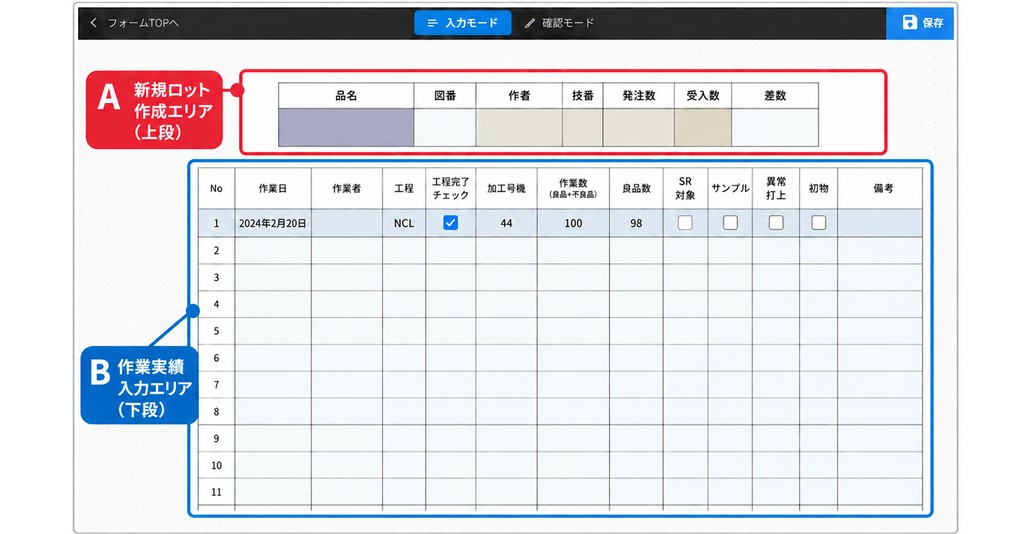Click the 差数 header in lot area
The image size is (1036, 534).
775,96
